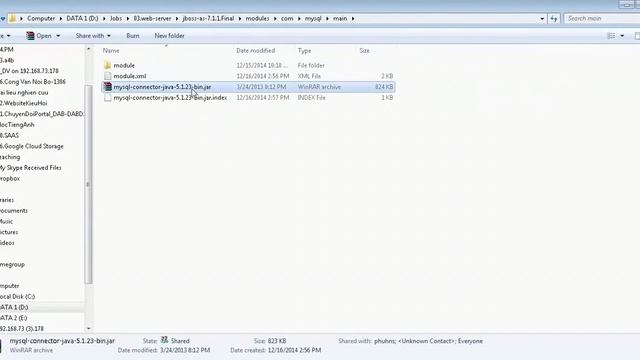Open Cong Van Noi Bo-1386 in navigation pane
Image resolution: width=640 pixels, height=360 pixels.
tap(33, 82)
